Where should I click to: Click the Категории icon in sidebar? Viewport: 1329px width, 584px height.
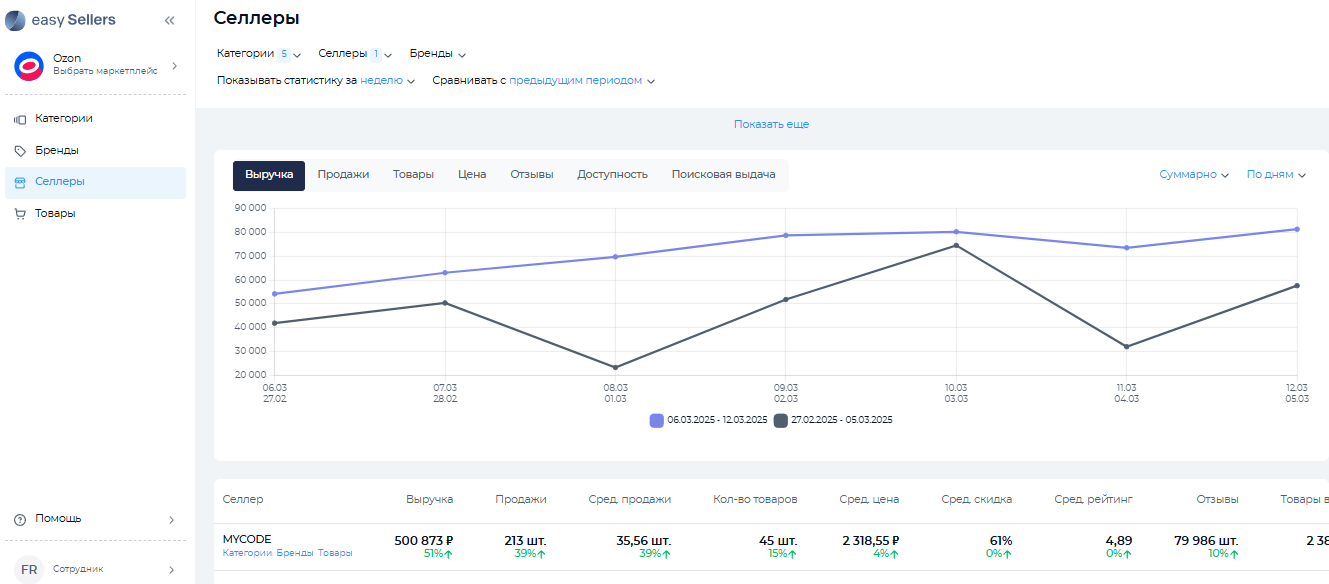[20, 119]
